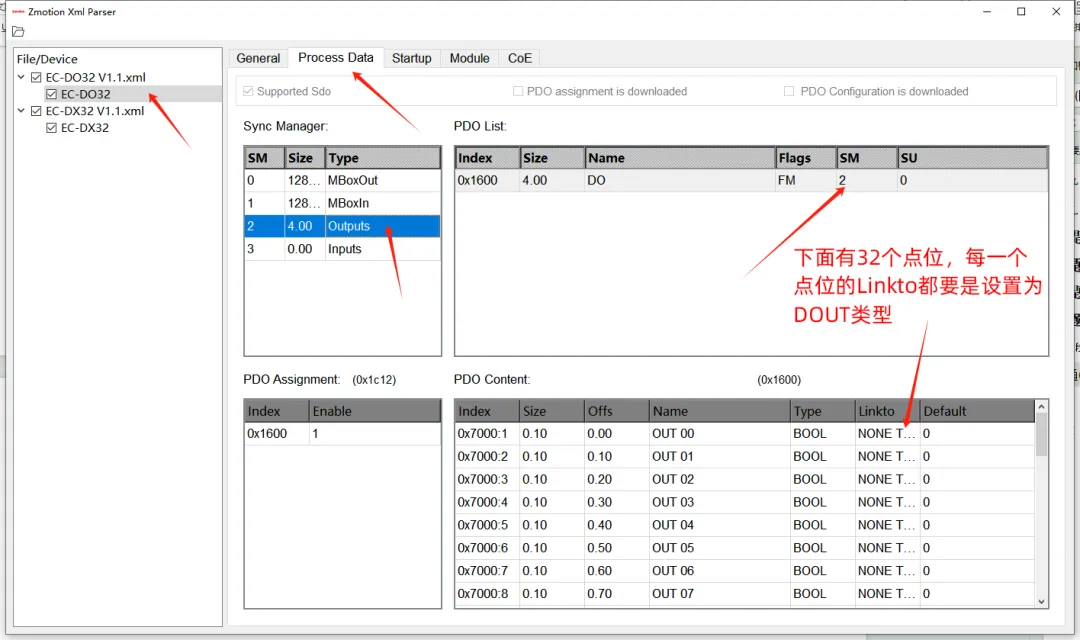Switch to the General tab
Screen dimensions: 1080x640
click(258, 59)
